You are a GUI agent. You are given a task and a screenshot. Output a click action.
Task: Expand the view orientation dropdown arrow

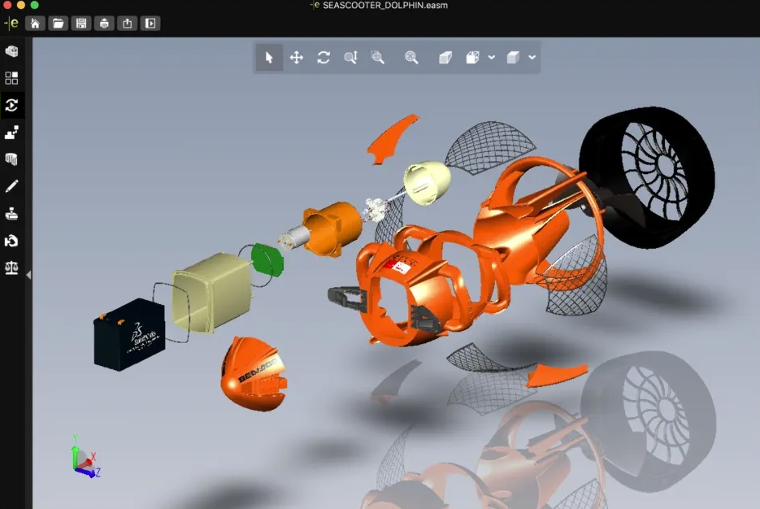491,57
